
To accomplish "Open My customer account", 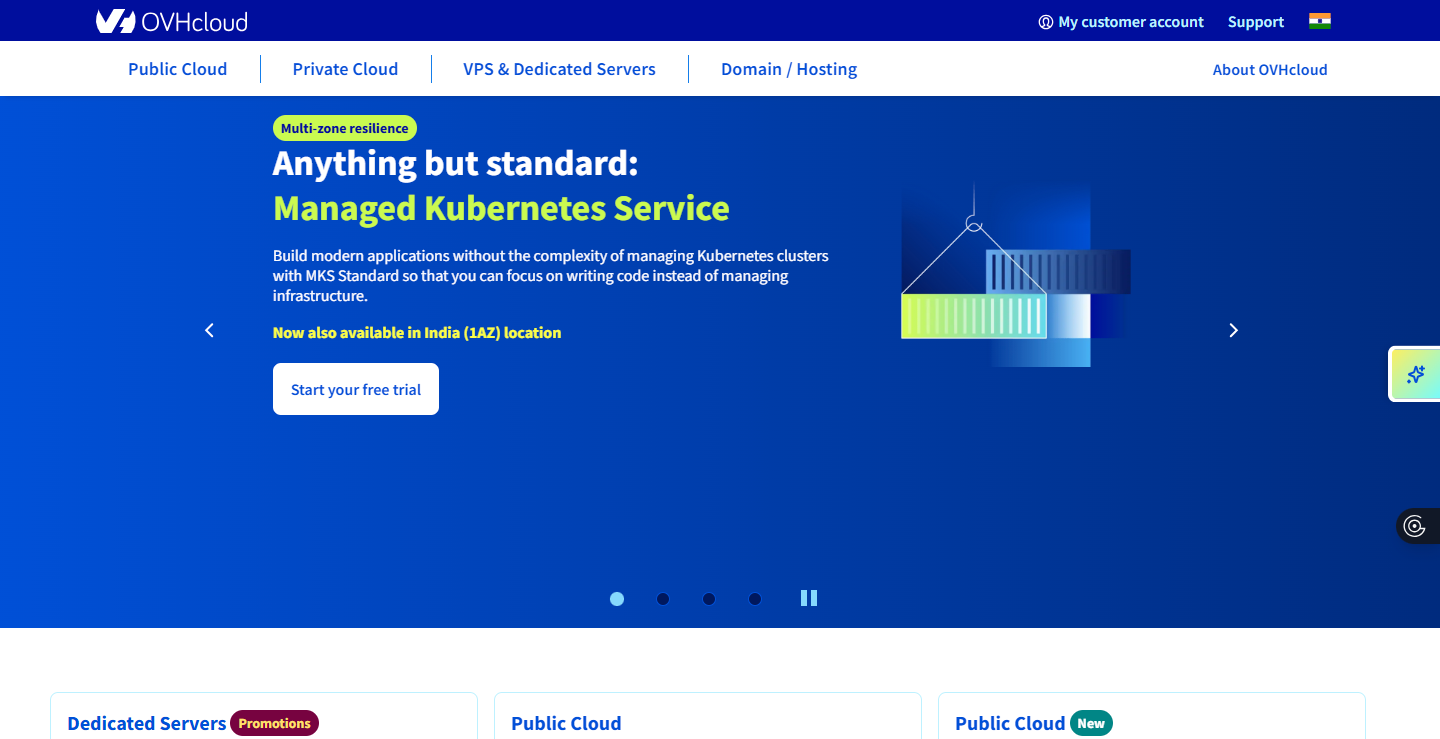I will pyautogui.click(x=1121, y=22).
